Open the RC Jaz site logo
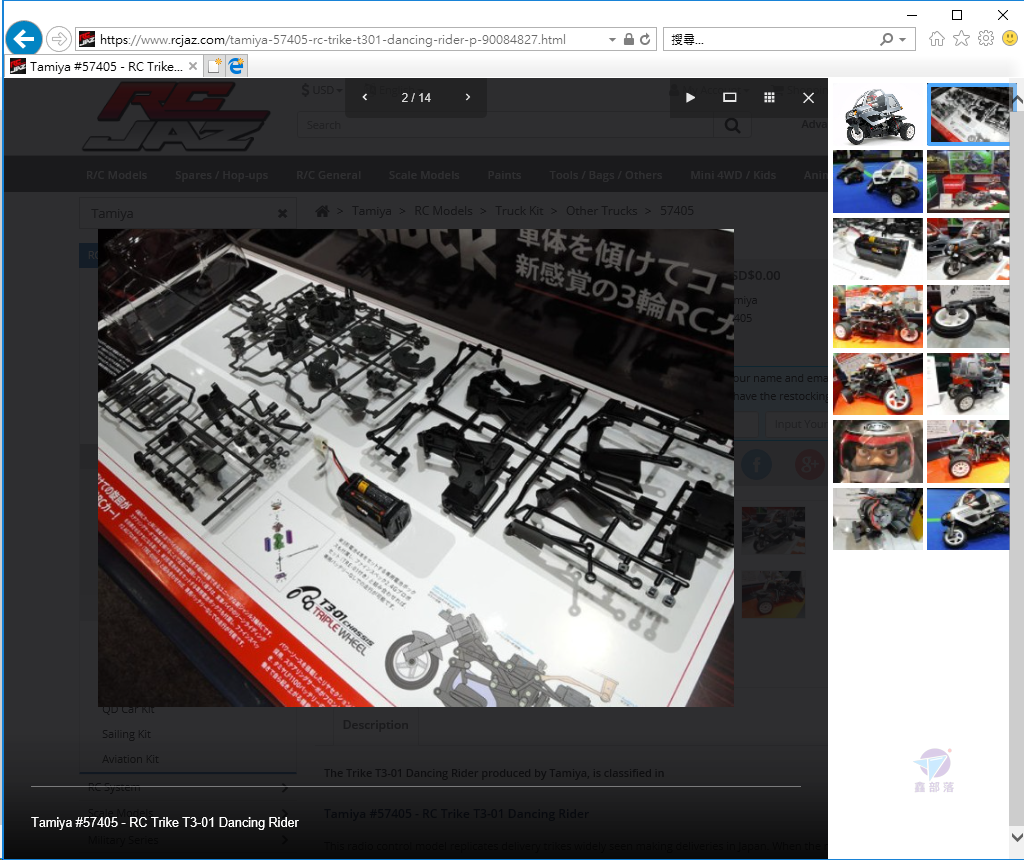Screen dimensions: 1024x860 (x=175, y=116)
